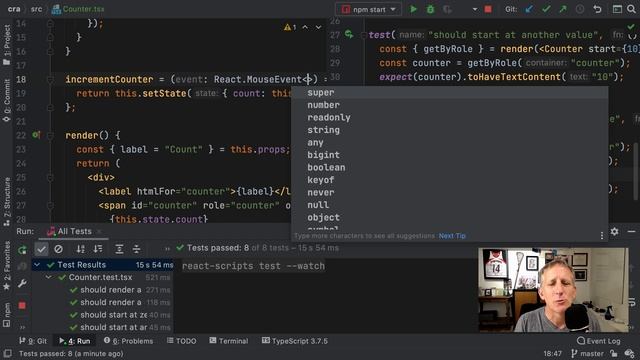Choose 'boolean' from completion list

coord(450,168)
